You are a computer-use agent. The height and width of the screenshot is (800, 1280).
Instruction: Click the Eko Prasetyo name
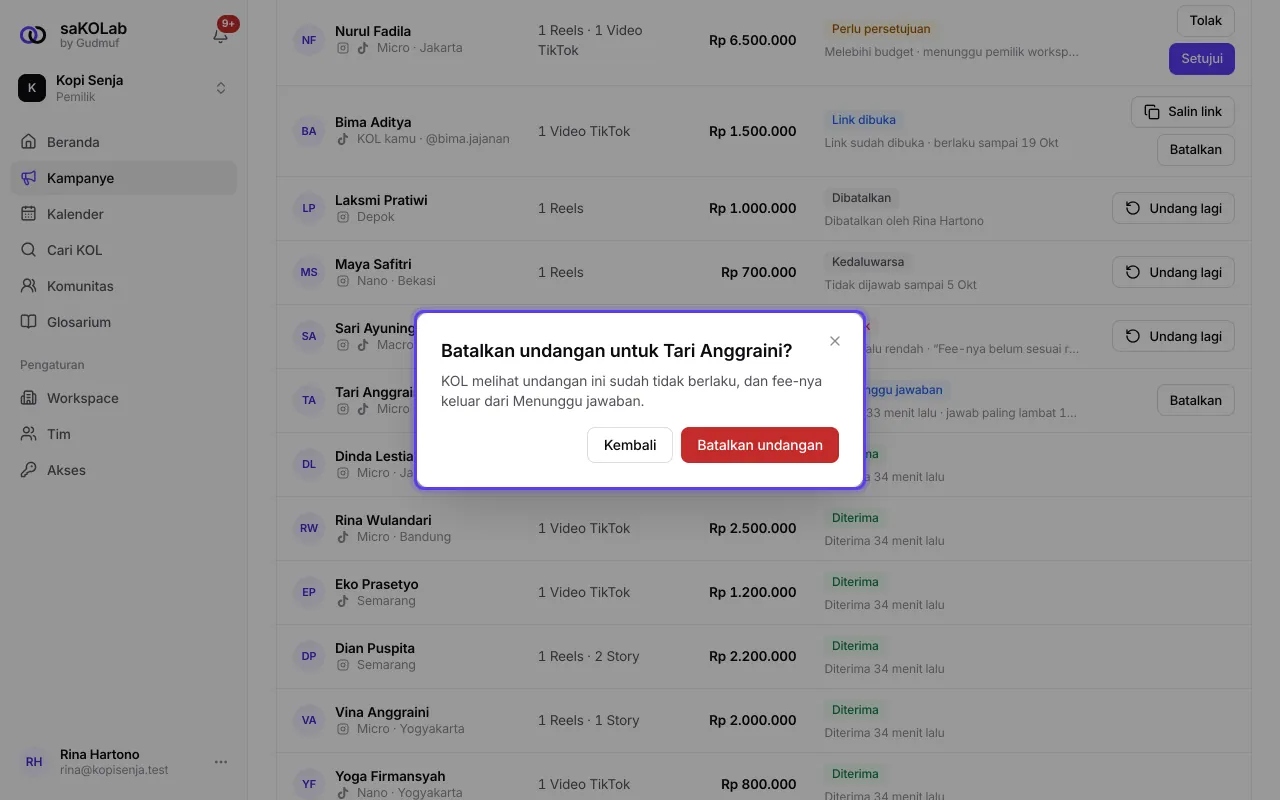(377, 584)
